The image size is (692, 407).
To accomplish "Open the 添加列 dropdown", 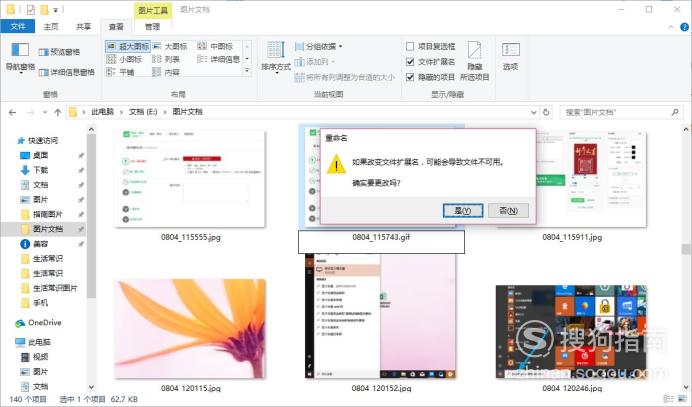I will pos(315,61).
